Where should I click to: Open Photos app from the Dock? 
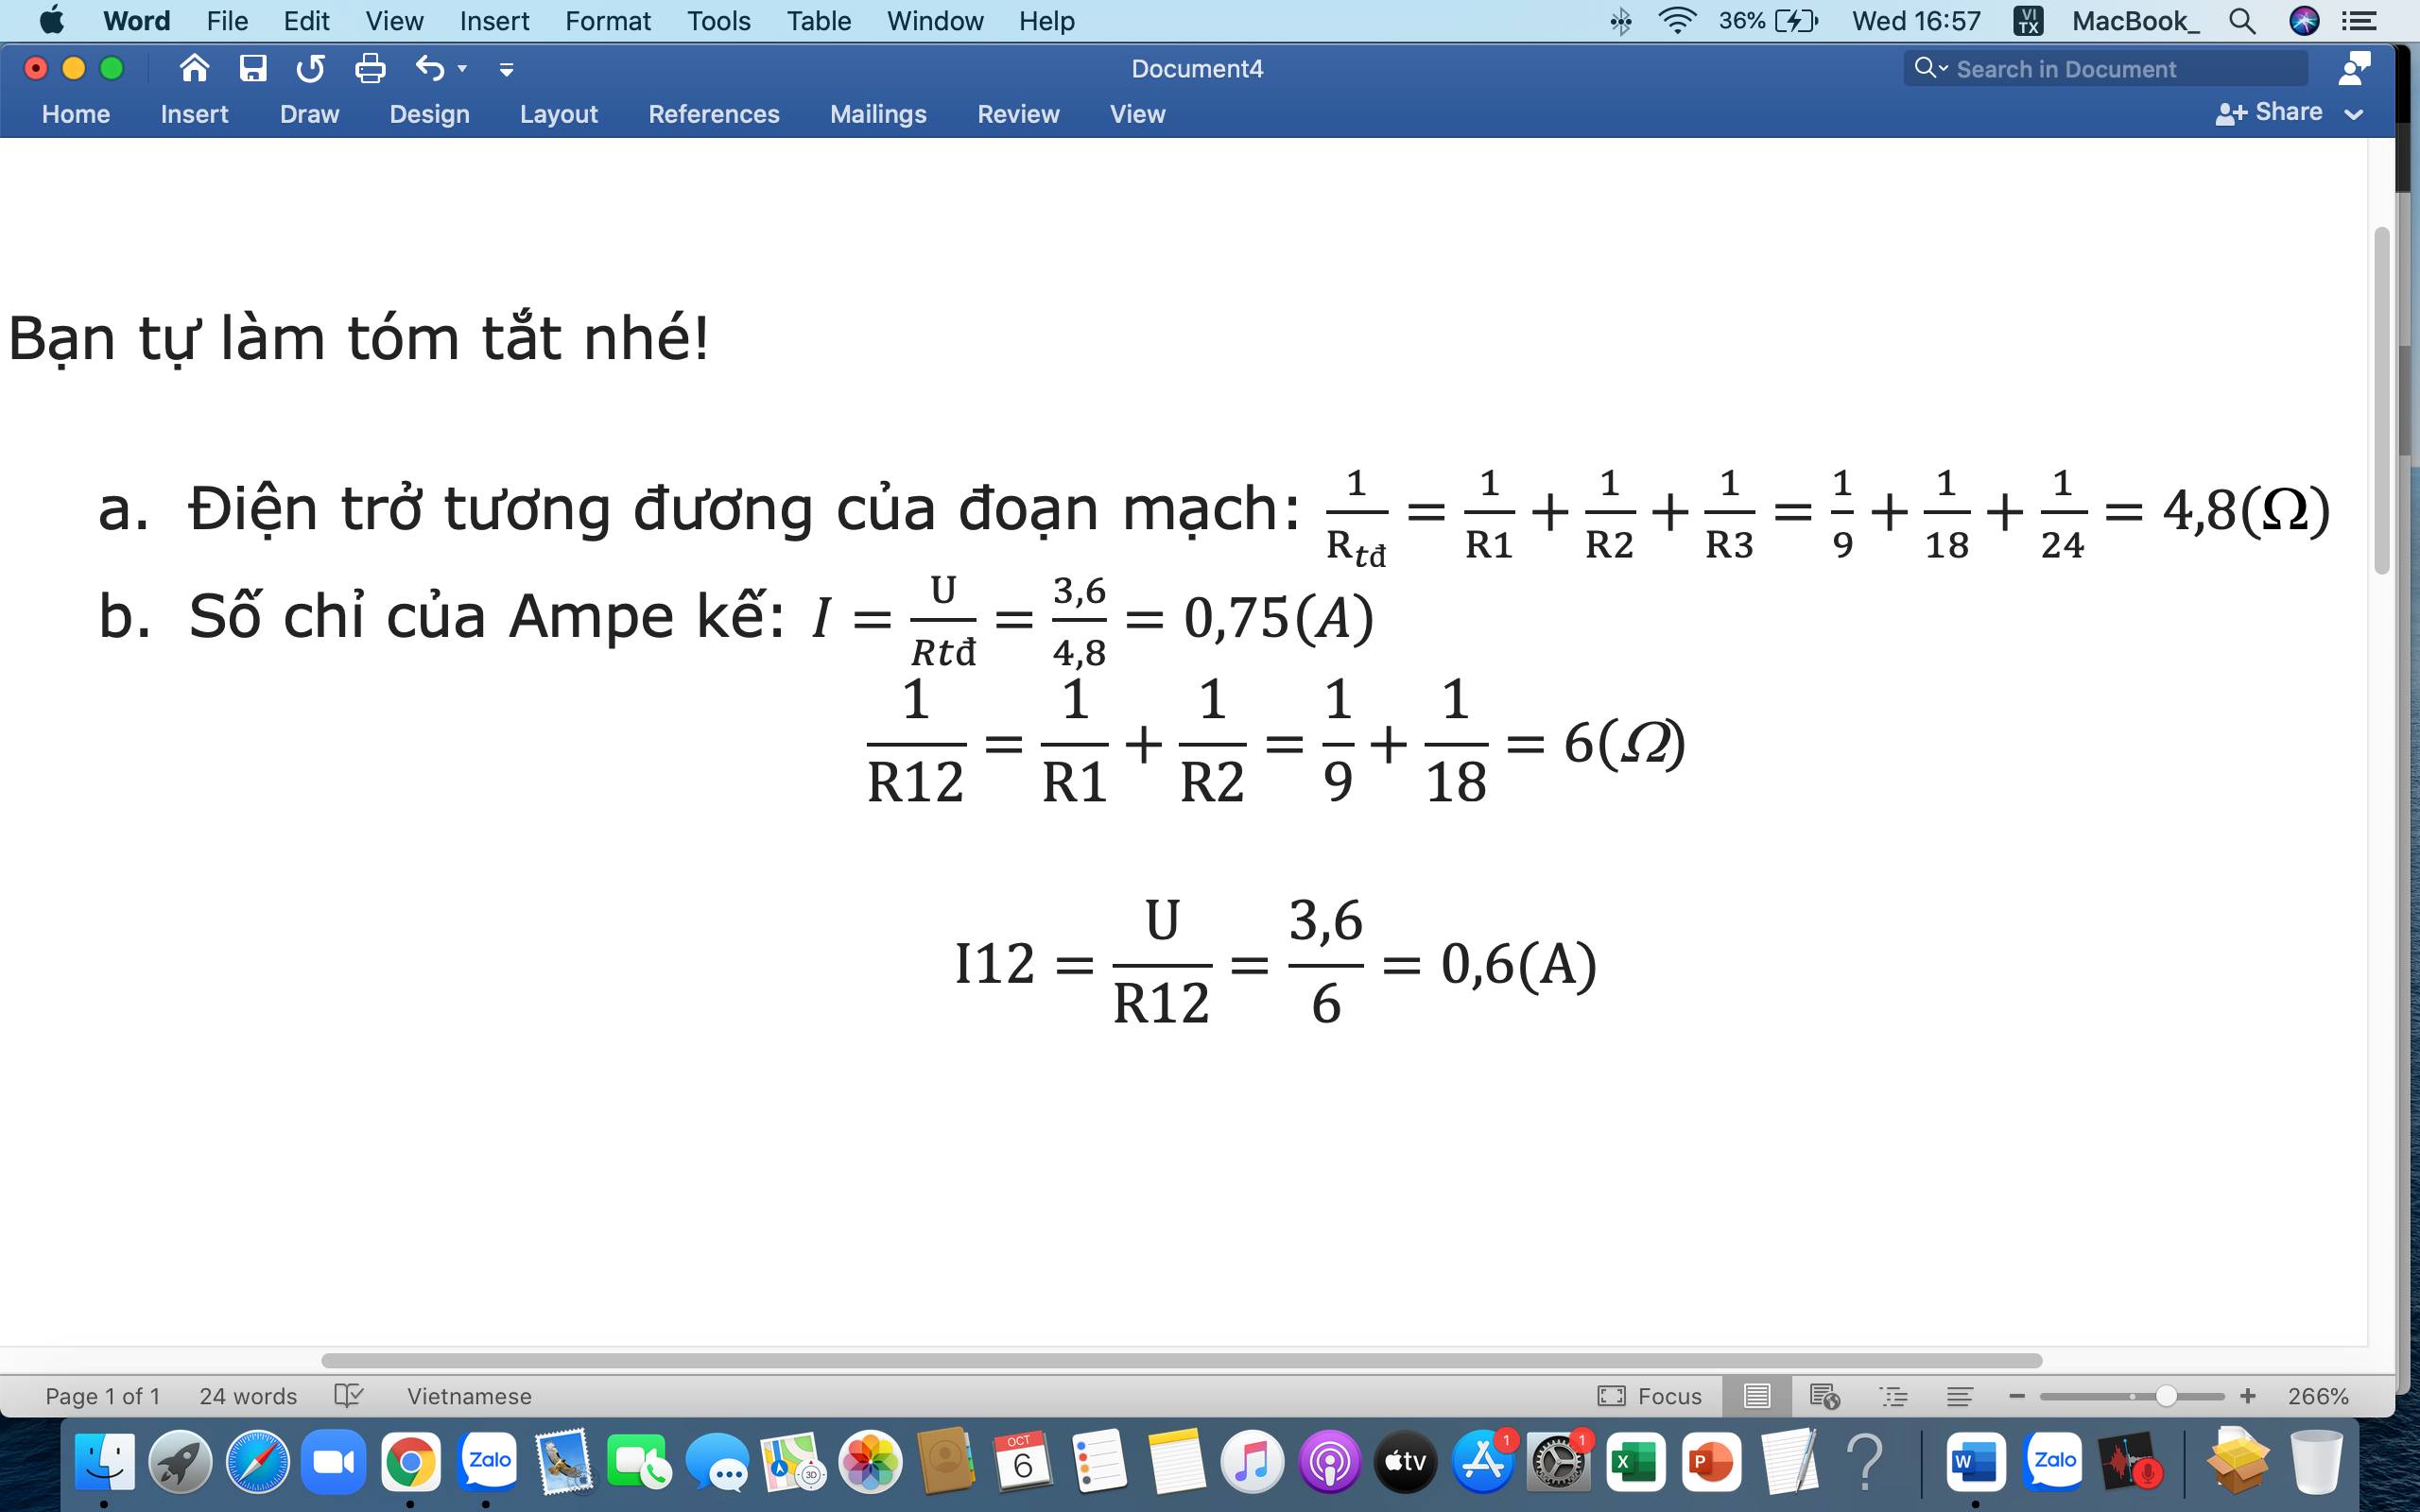[x=870, y=1463]
